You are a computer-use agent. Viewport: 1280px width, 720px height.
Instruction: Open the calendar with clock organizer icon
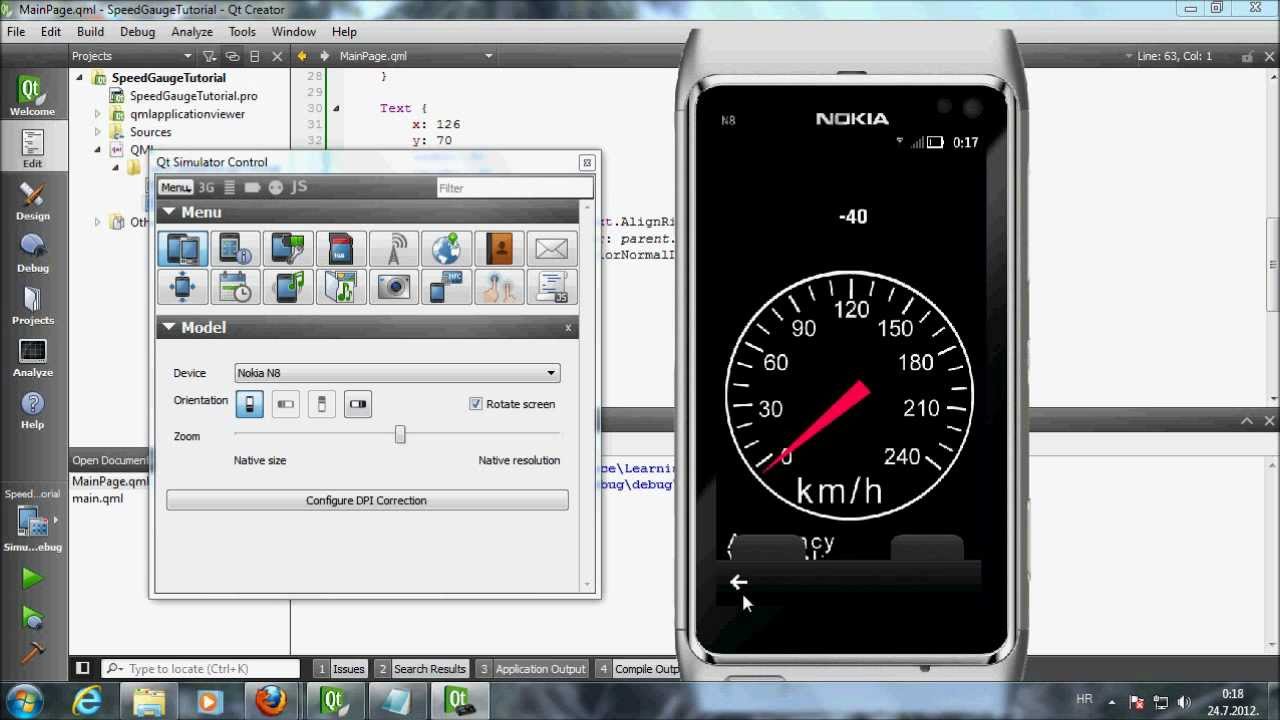pos(235,287)
